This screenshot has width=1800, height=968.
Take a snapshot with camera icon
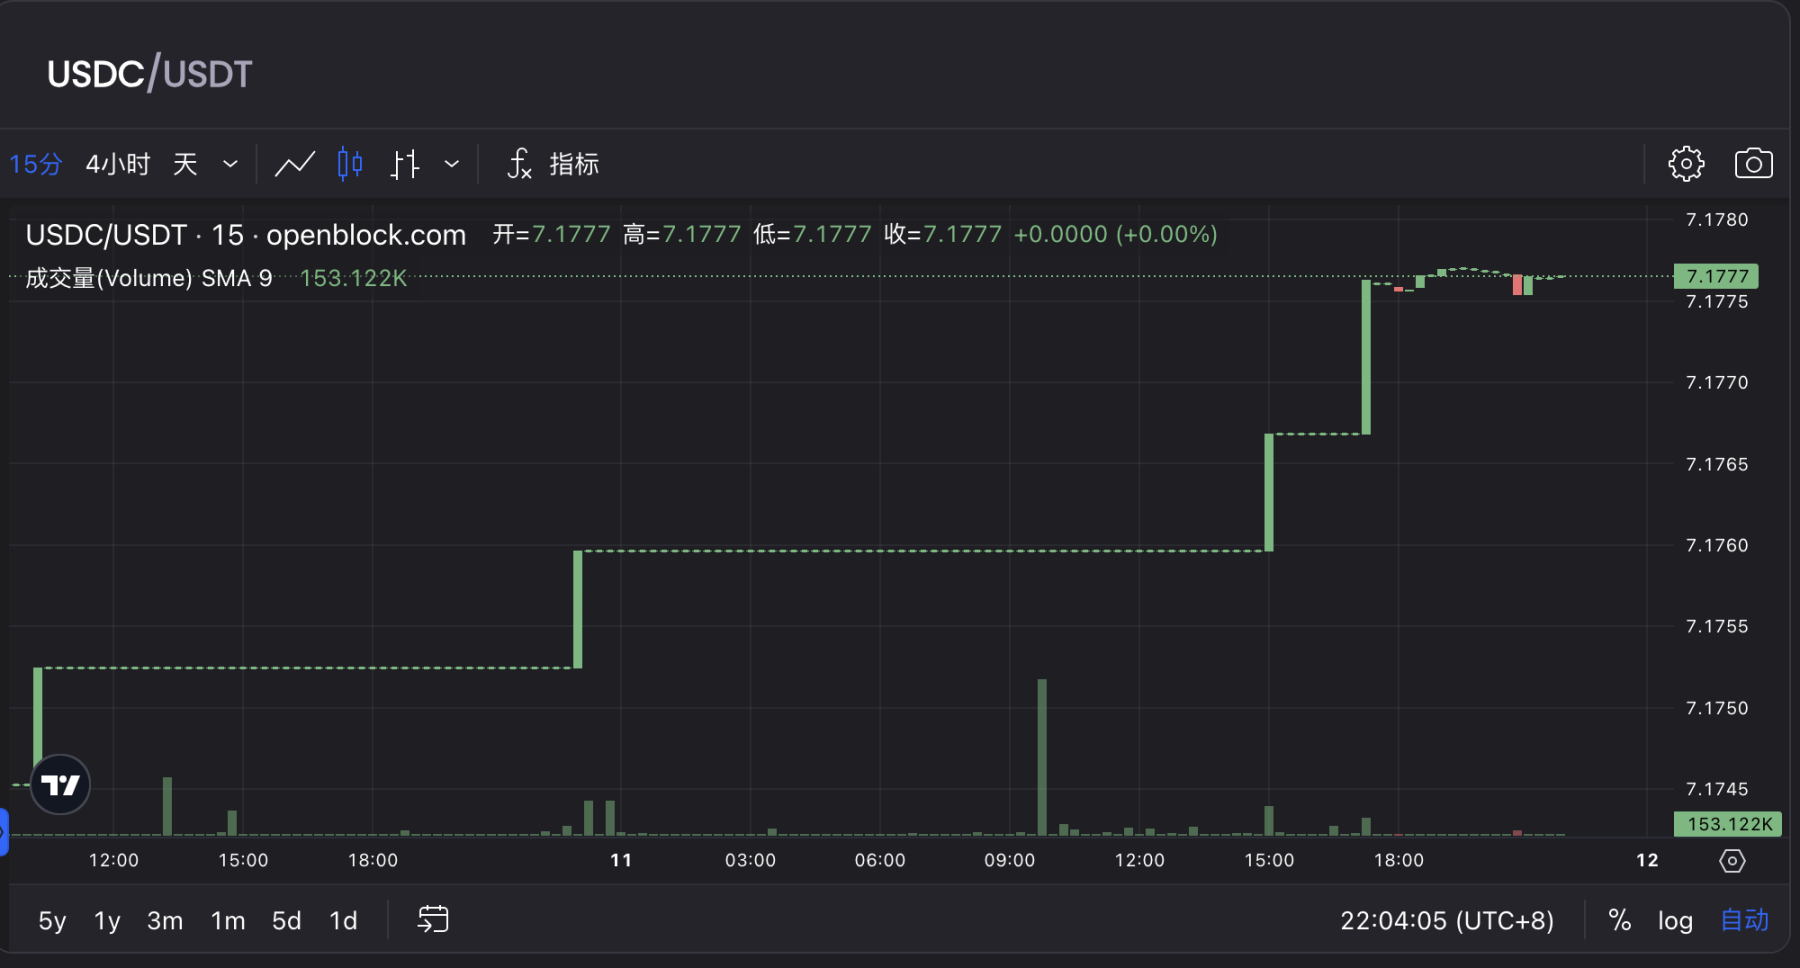pyautogui.click(x=1753, y=164)
